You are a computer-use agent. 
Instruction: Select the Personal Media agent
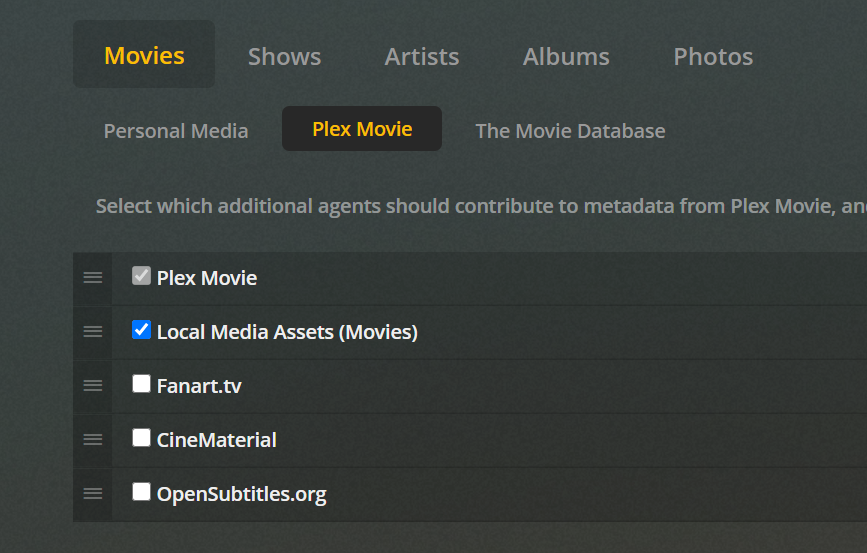coord(176,131)
